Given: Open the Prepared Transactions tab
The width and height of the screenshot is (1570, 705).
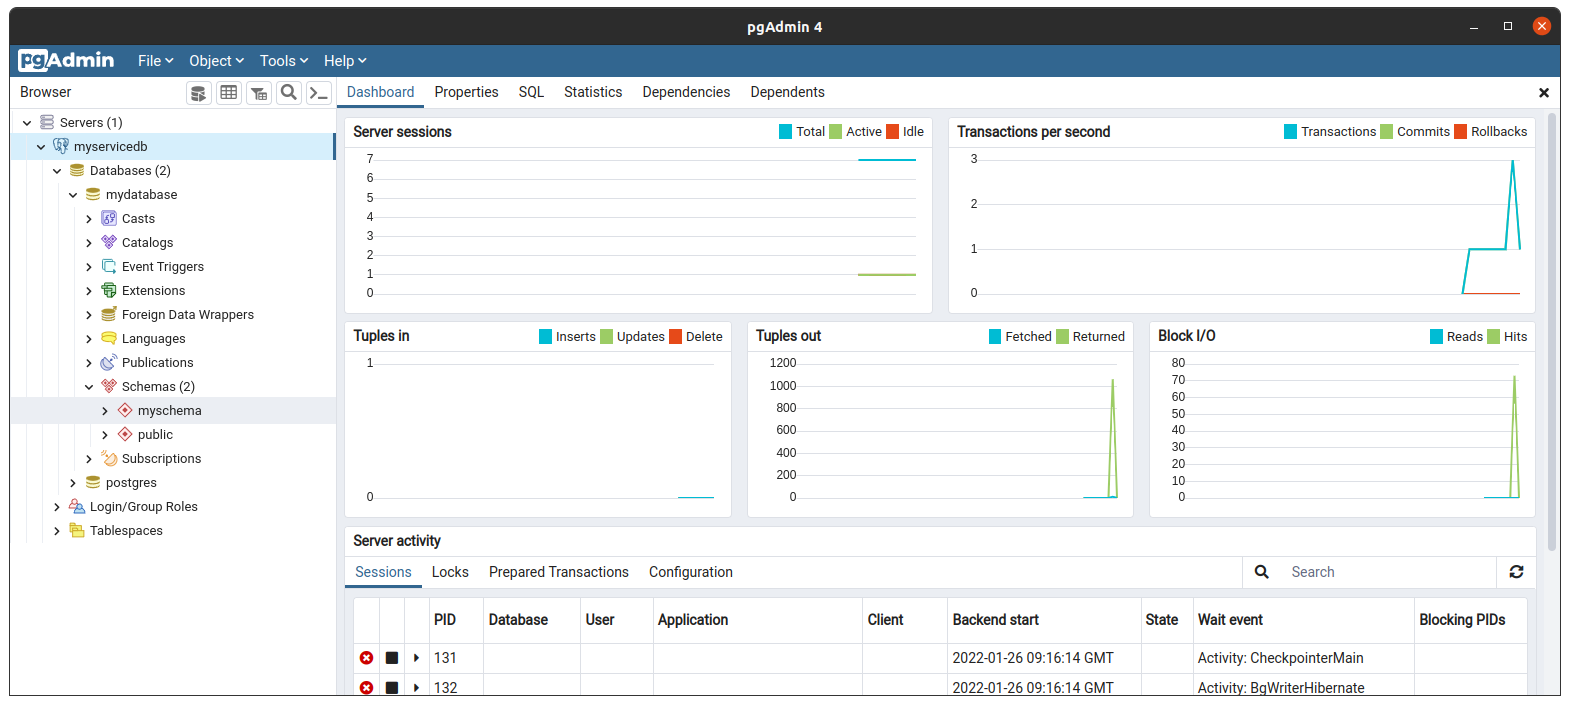Looking at the screenshot, I should coord(559,572).
